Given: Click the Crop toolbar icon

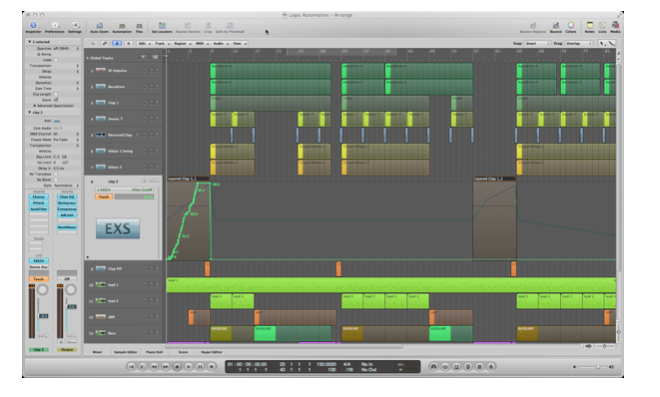Looking at the screenshot, I should (x=208, y=27).
